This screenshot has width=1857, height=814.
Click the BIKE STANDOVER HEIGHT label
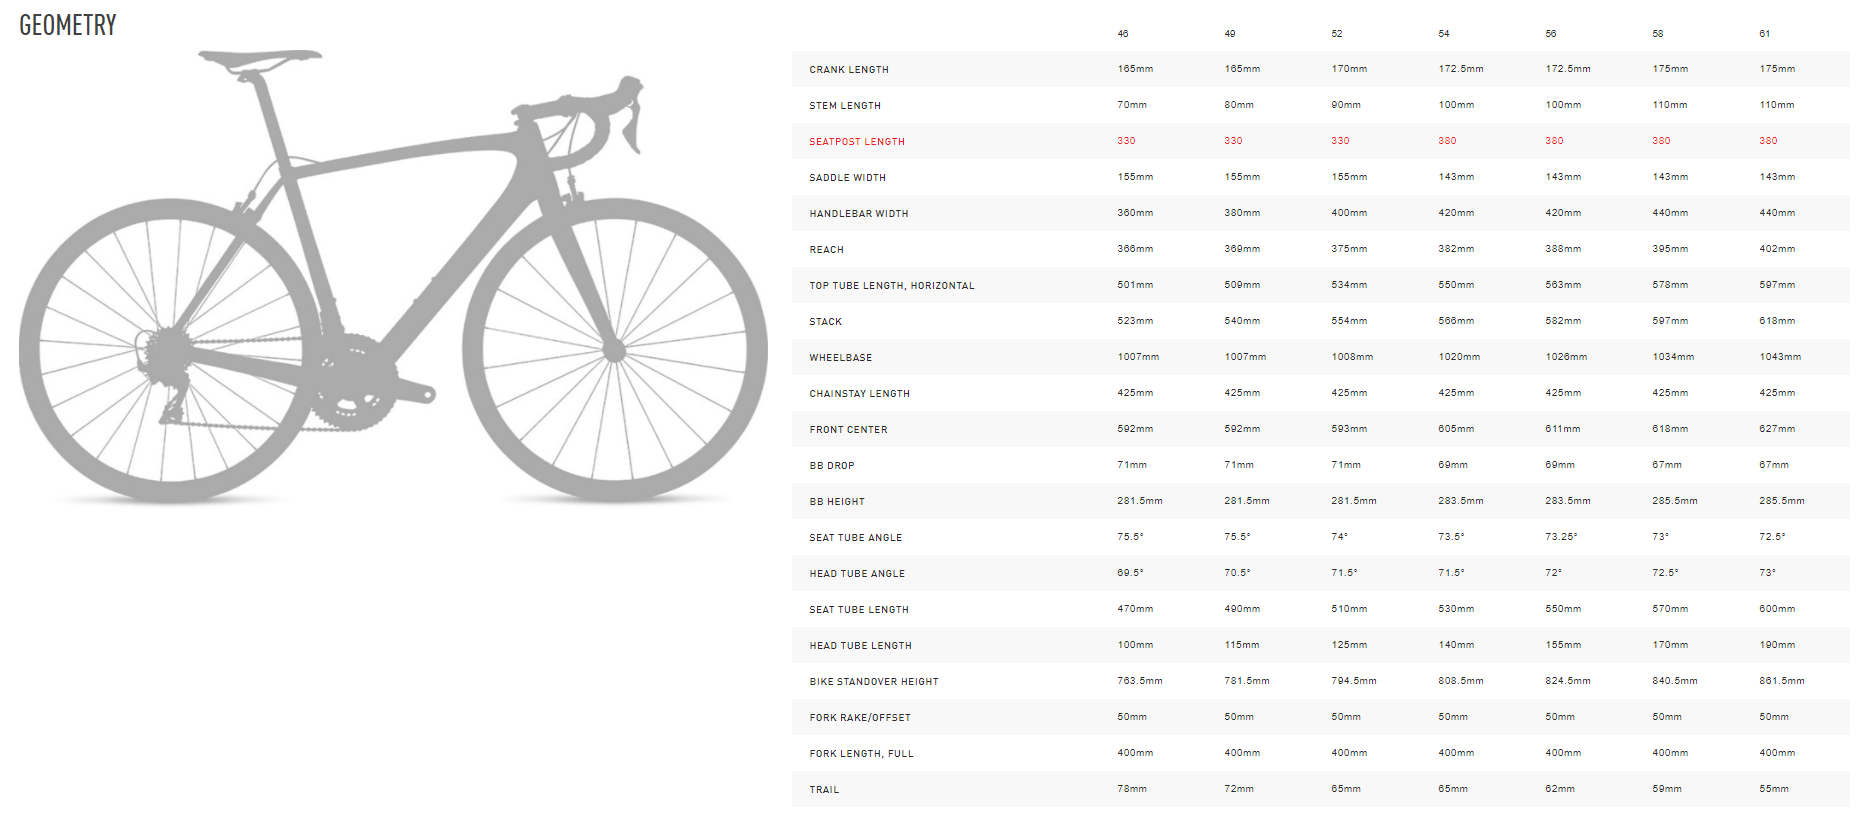(x=873, y=682)
